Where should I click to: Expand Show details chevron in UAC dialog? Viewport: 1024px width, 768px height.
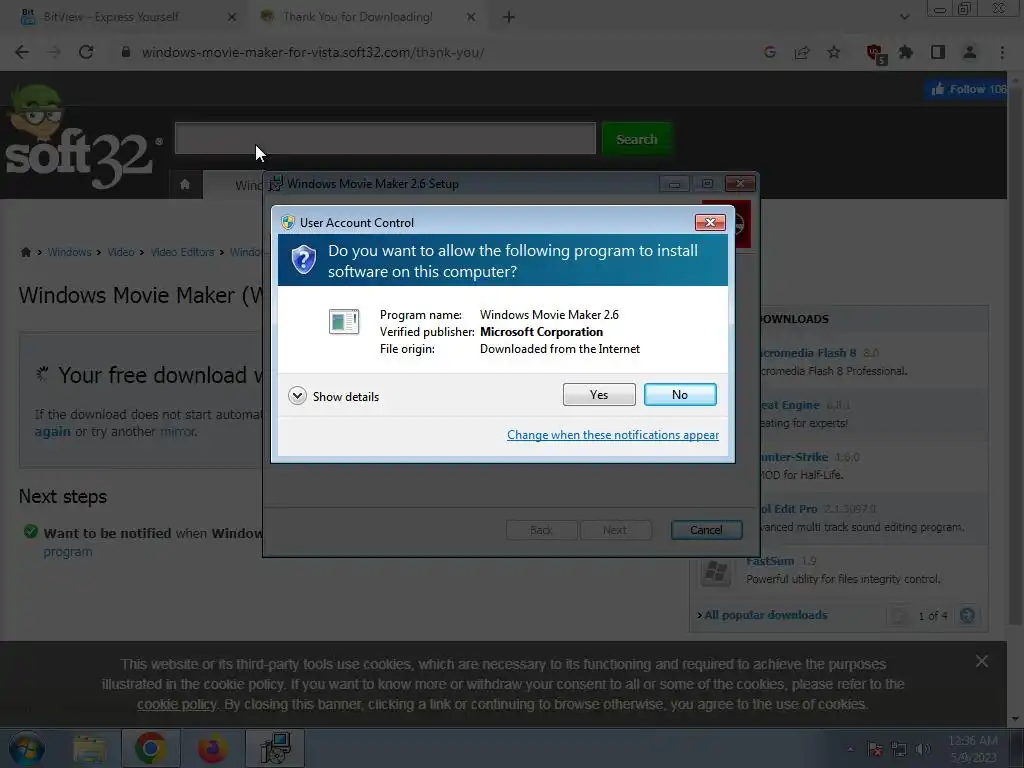[x=297, y=396]
